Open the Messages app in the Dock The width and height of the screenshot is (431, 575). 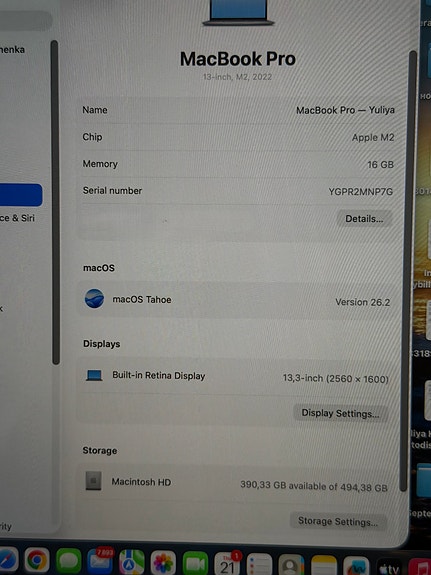pyautogui.click(x=69, y=561)
